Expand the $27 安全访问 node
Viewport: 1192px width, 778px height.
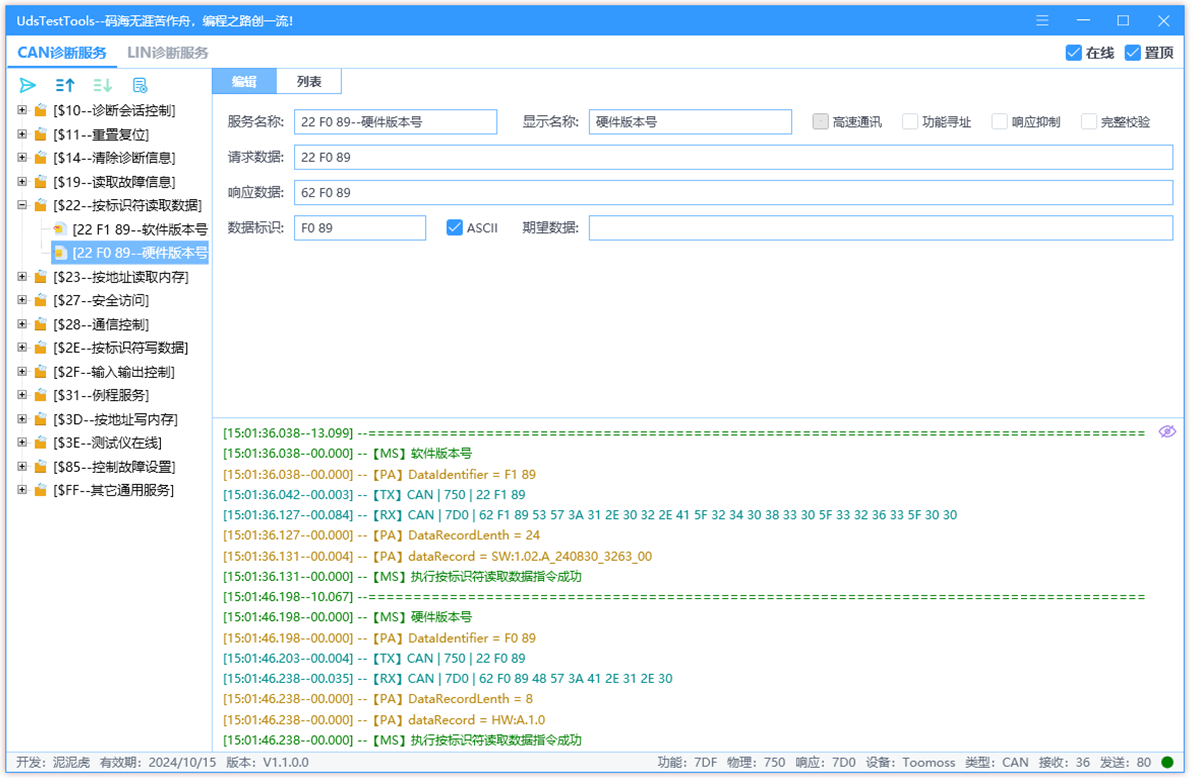(22, 300)
